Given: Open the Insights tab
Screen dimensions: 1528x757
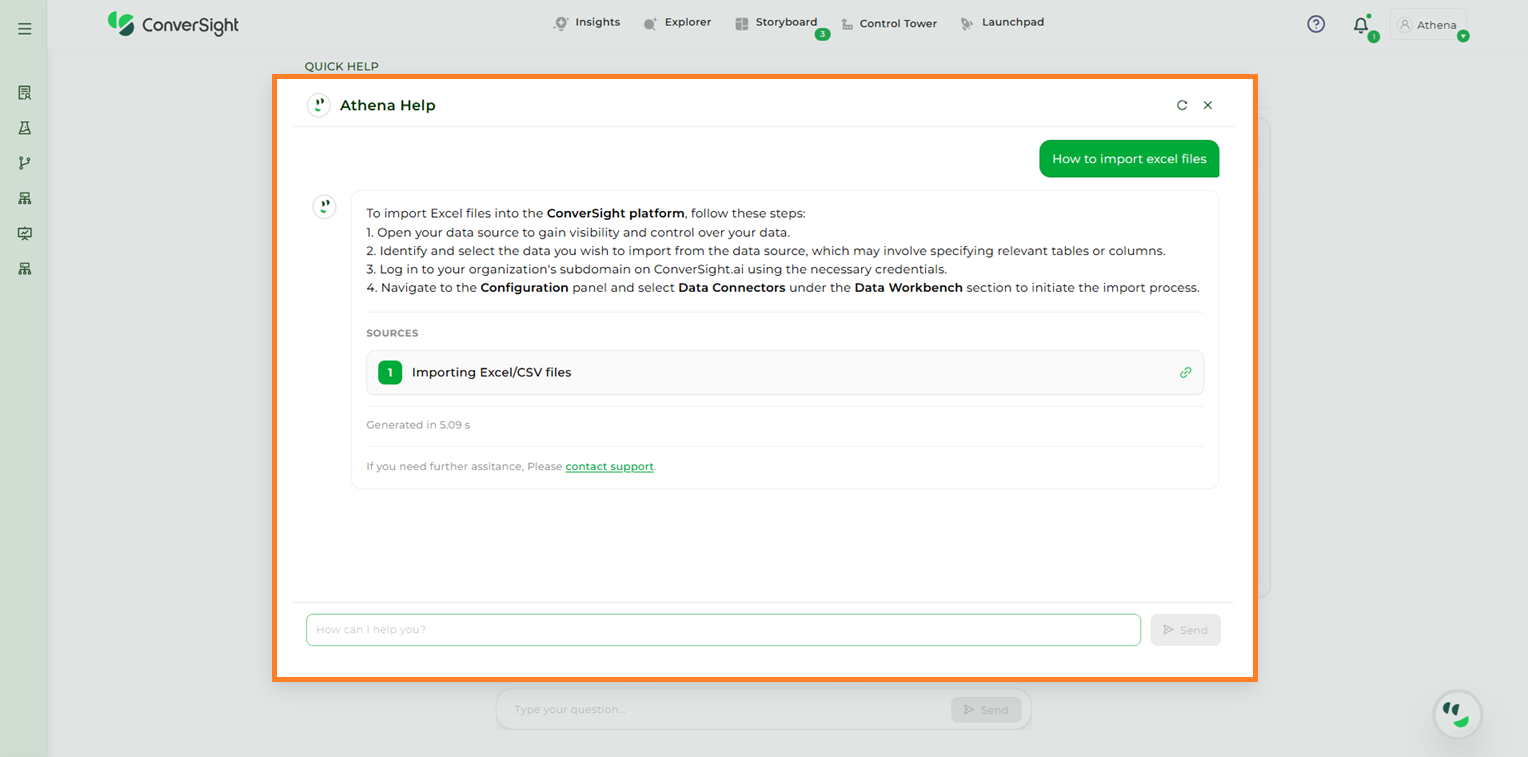Looking at the screenshot, I should 587,22.
